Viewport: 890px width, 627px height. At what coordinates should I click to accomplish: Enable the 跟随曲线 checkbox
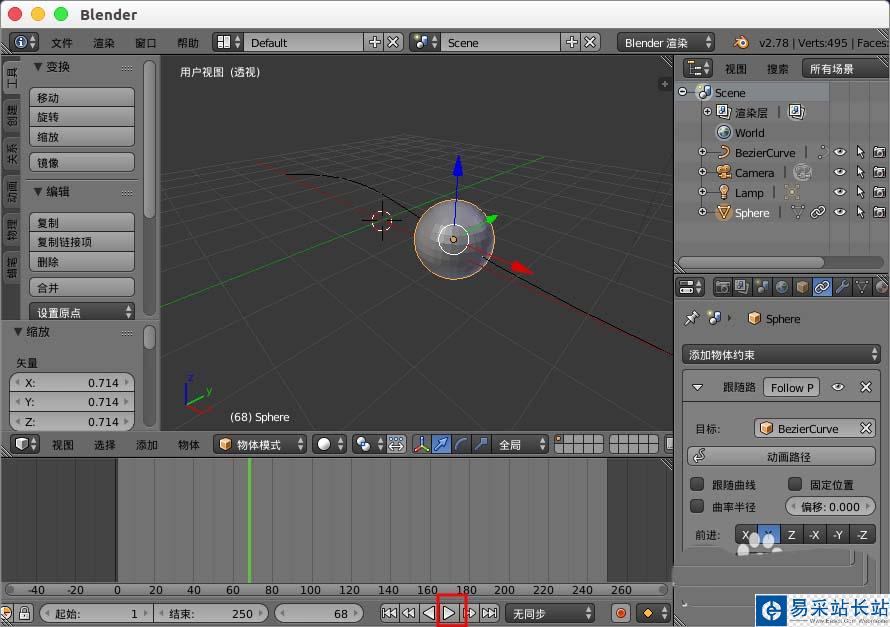coord(697,484)
